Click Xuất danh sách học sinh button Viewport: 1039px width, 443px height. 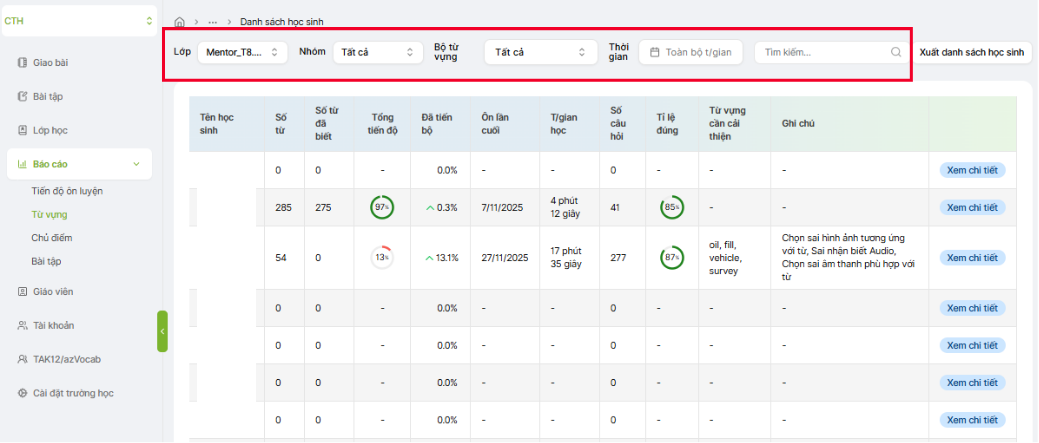click(x=972, y=52)
